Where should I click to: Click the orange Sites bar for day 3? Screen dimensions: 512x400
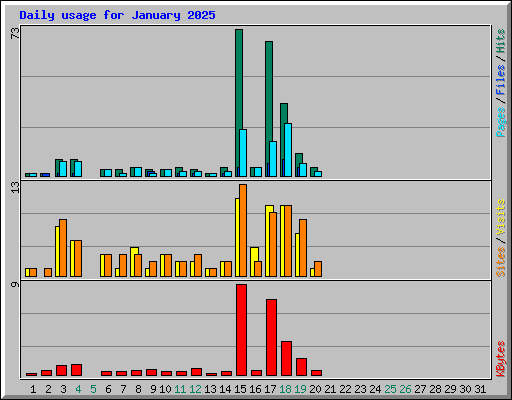pyautogui.click(x=63, y=248)
